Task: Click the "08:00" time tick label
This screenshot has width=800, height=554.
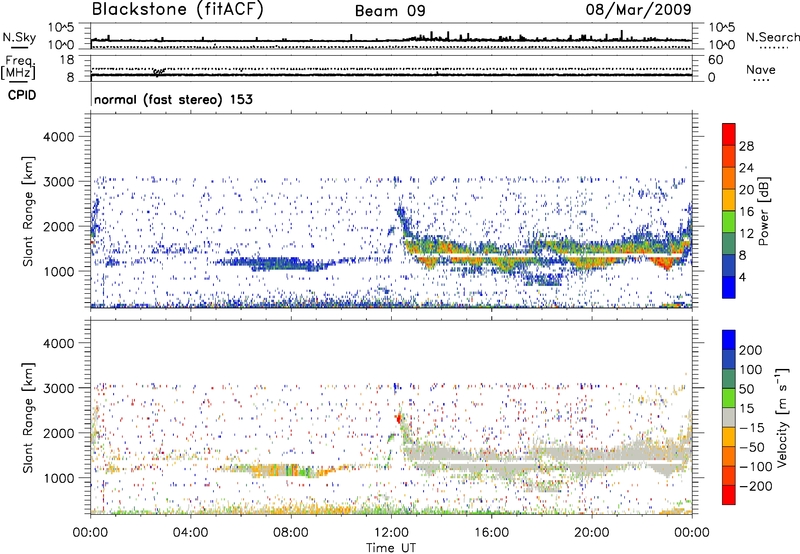Action: (x=291, y=533)
